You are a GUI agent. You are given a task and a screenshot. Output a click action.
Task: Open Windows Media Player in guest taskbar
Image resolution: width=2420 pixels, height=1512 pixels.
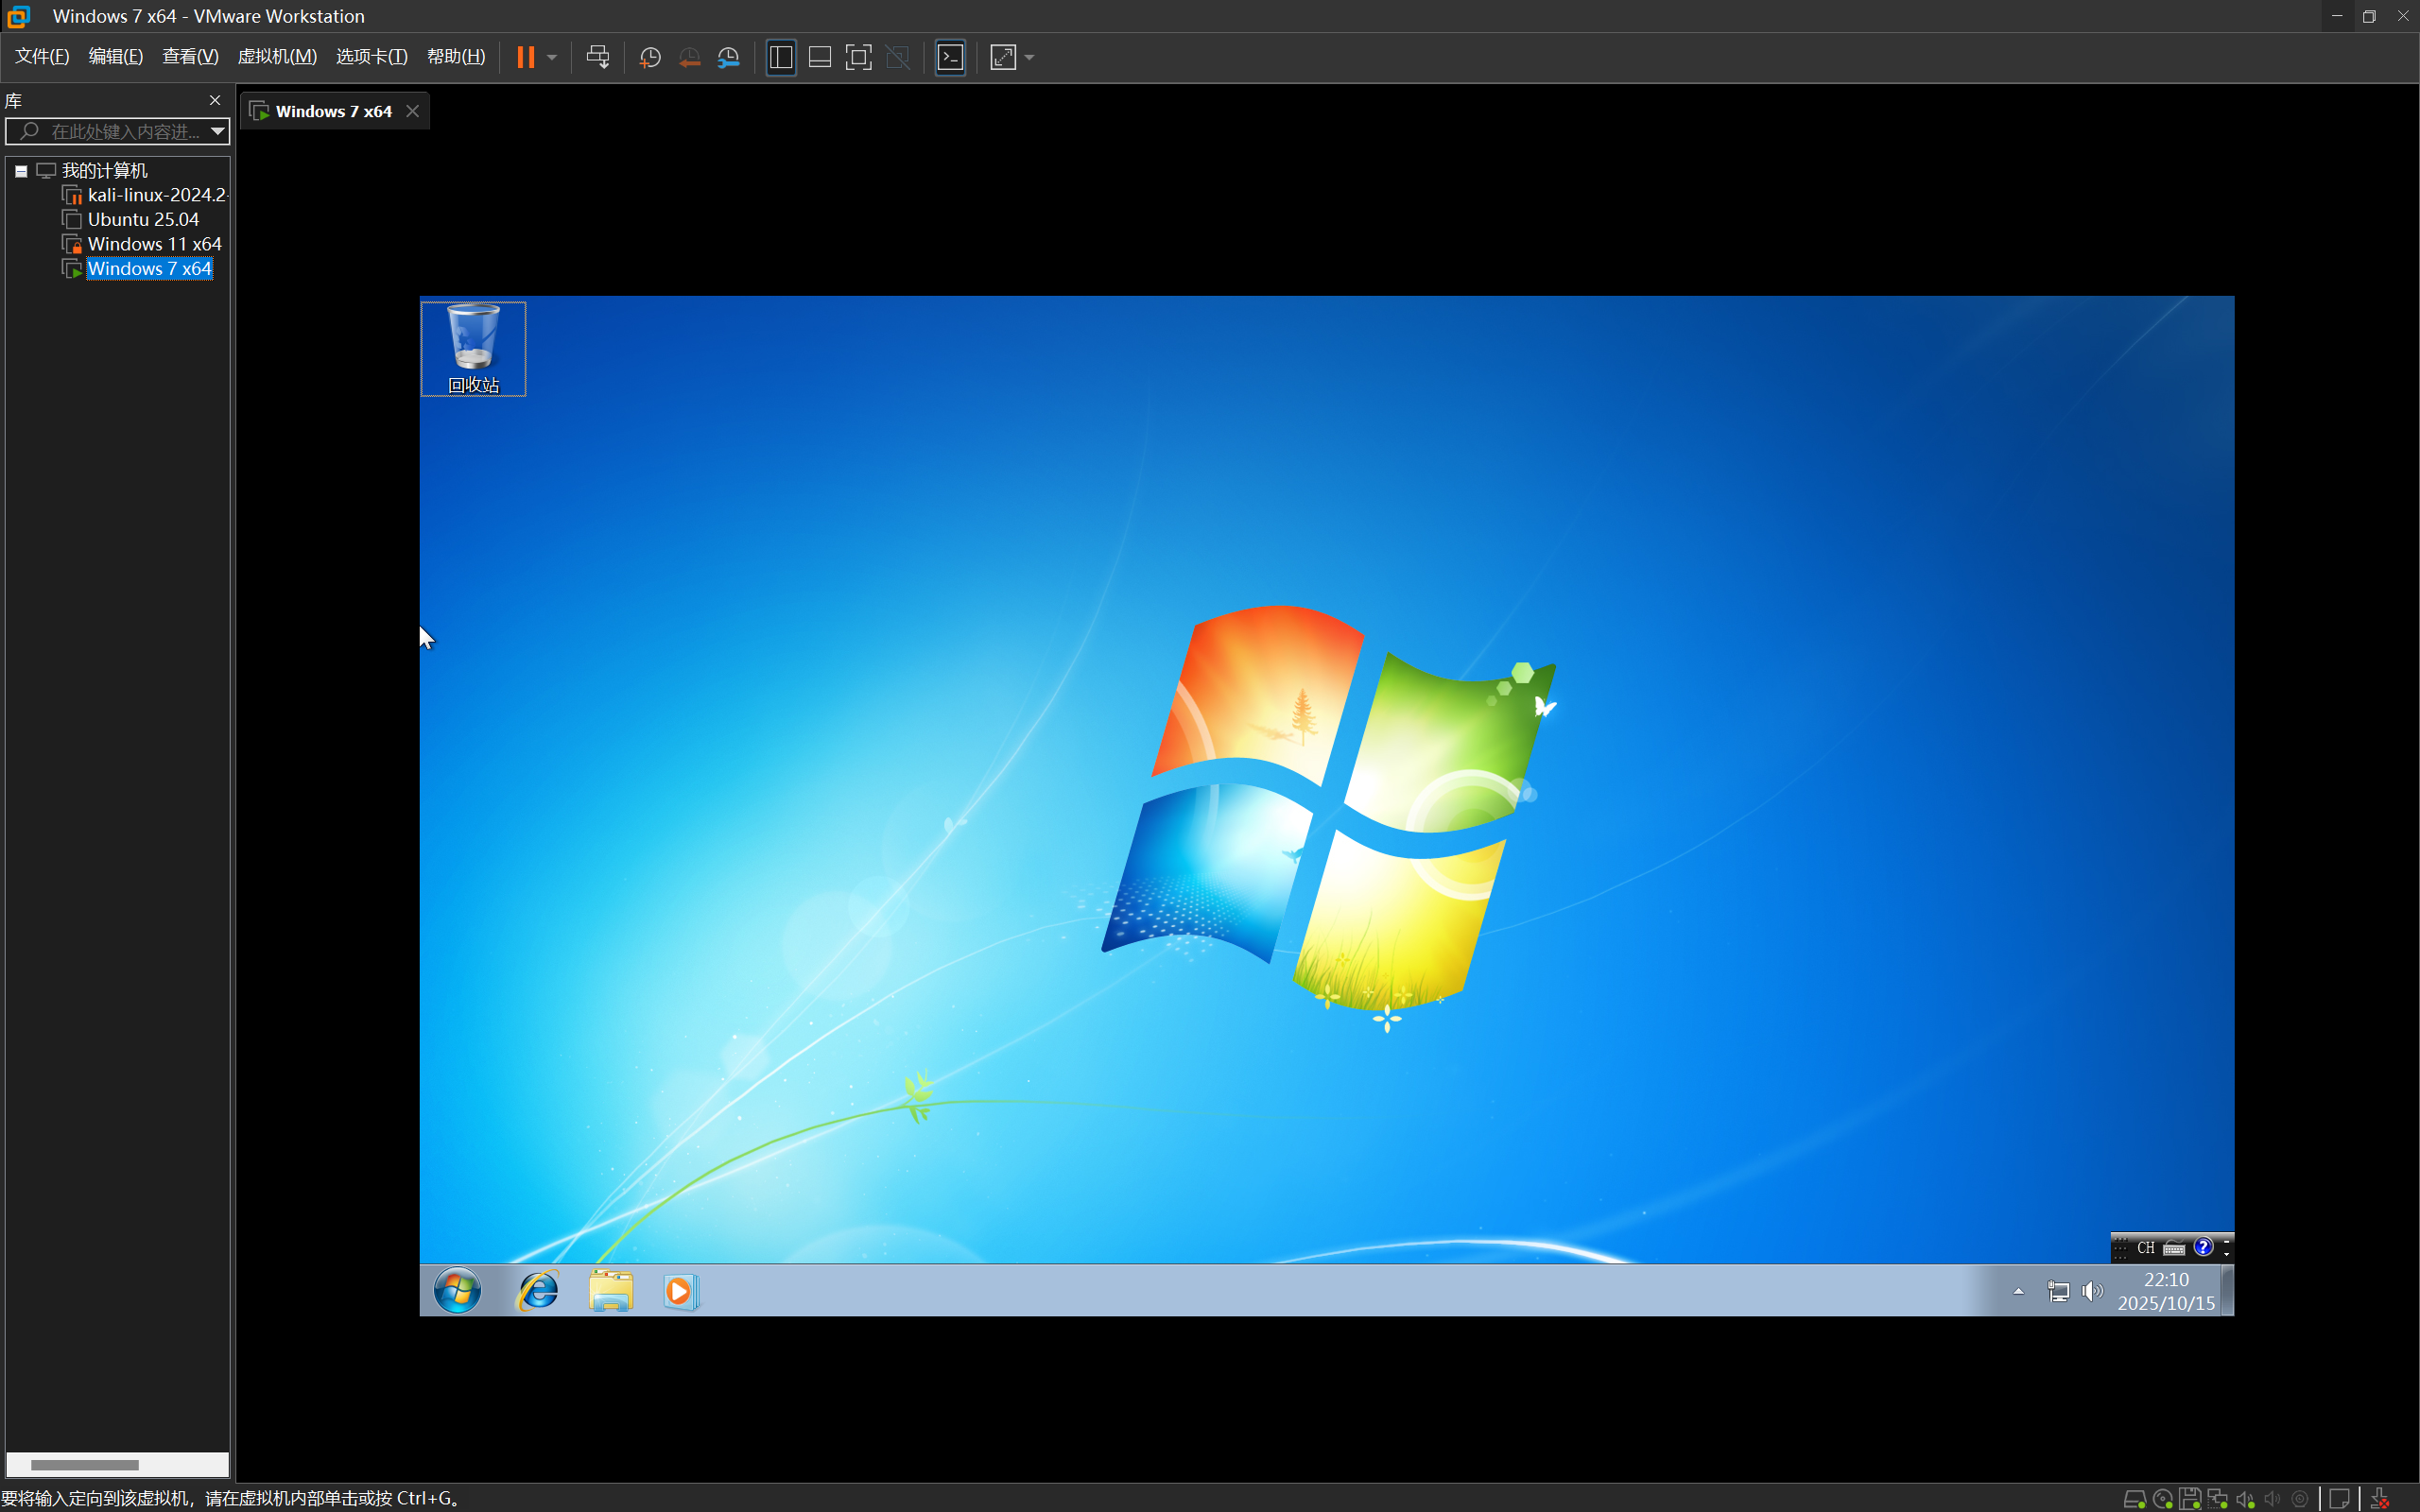(680, 1291)
